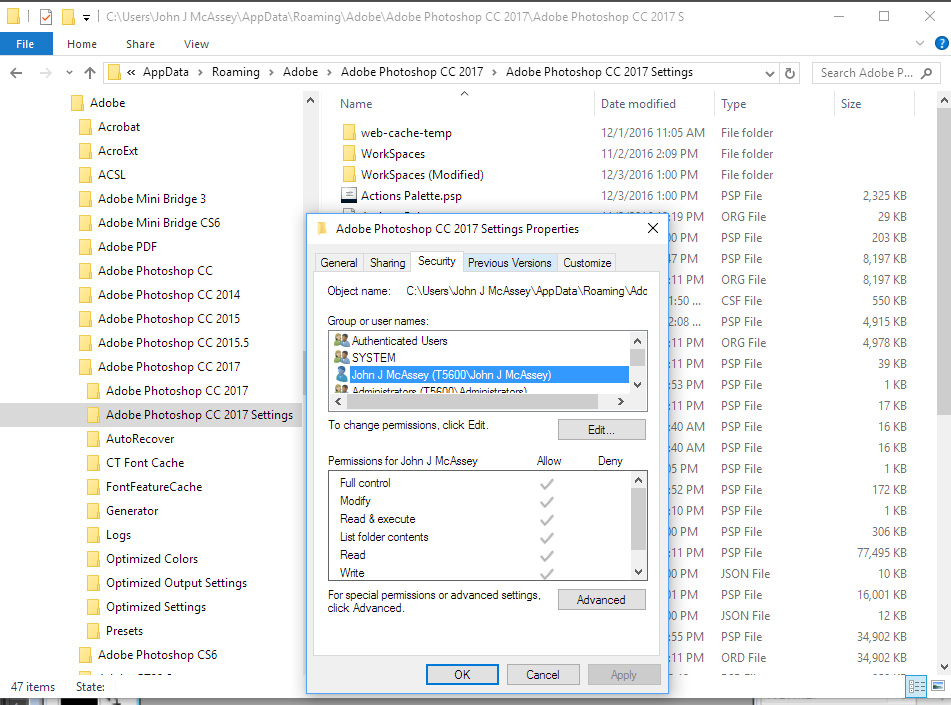Select FontFeatureCache folder in tree
Screen dimensions: 951x705
154,487
